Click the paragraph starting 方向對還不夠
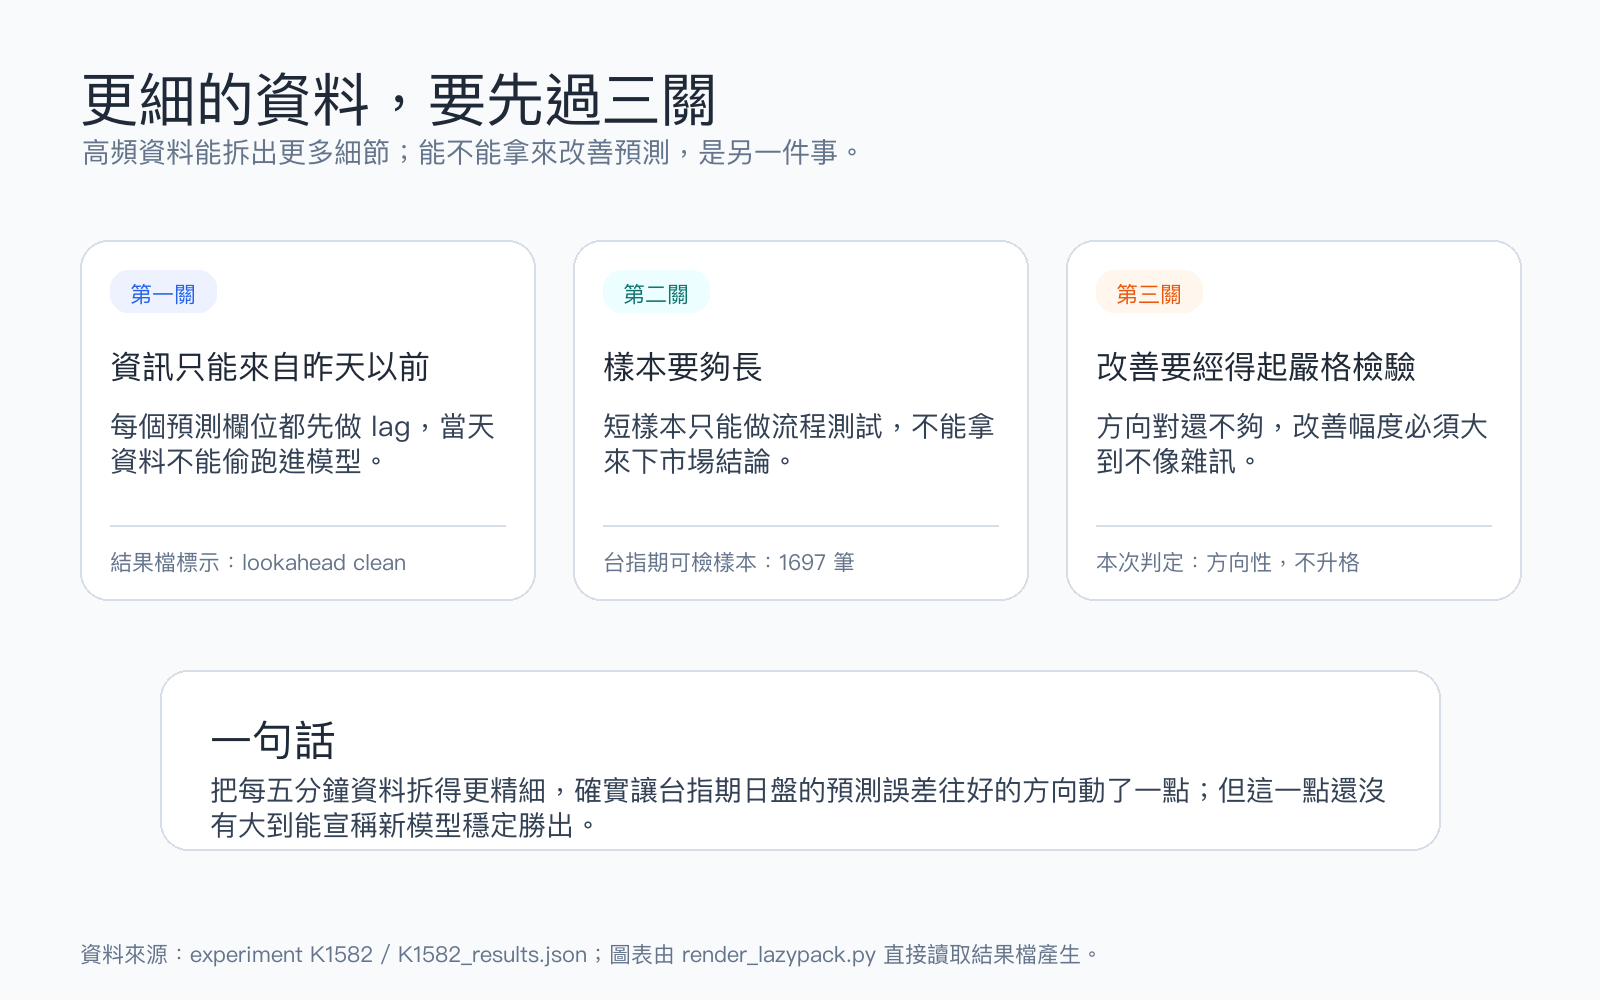 point(1292,444)
